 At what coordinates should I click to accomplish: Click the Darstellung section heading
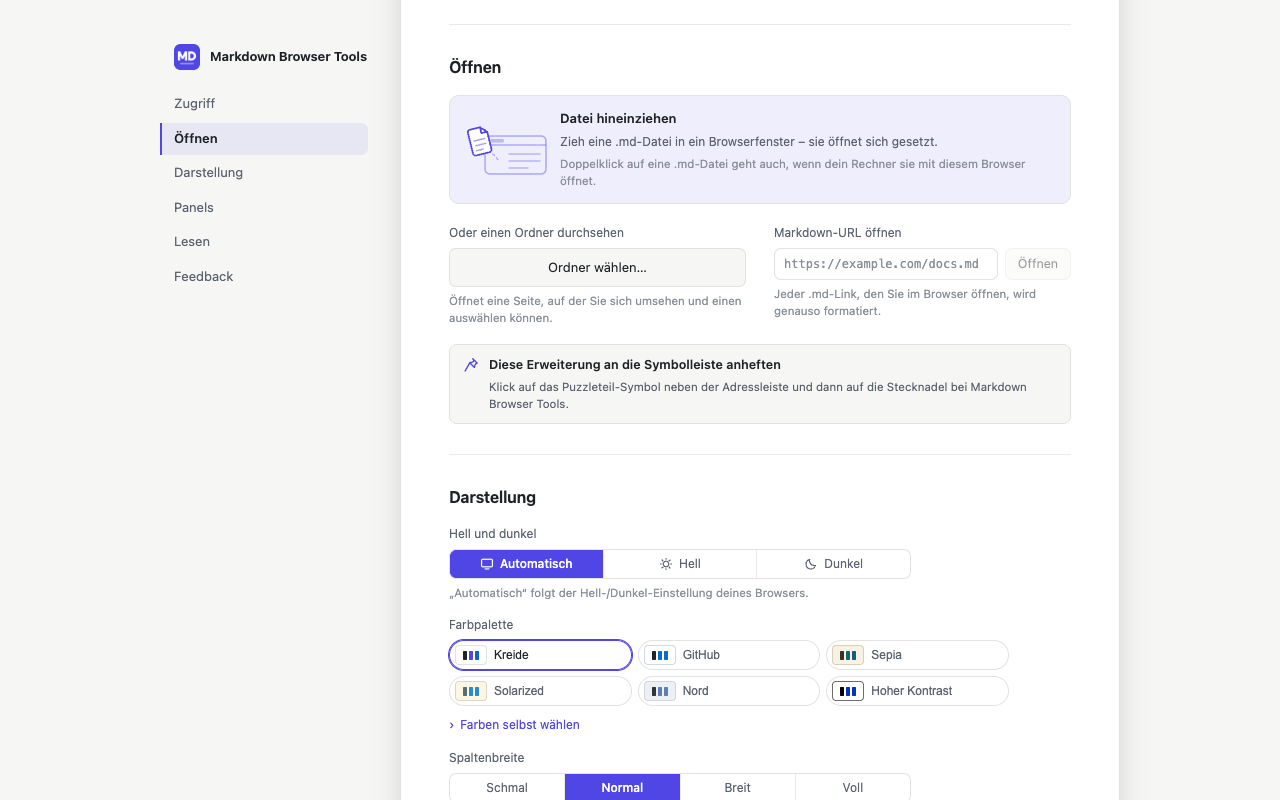tap(492, 498)
